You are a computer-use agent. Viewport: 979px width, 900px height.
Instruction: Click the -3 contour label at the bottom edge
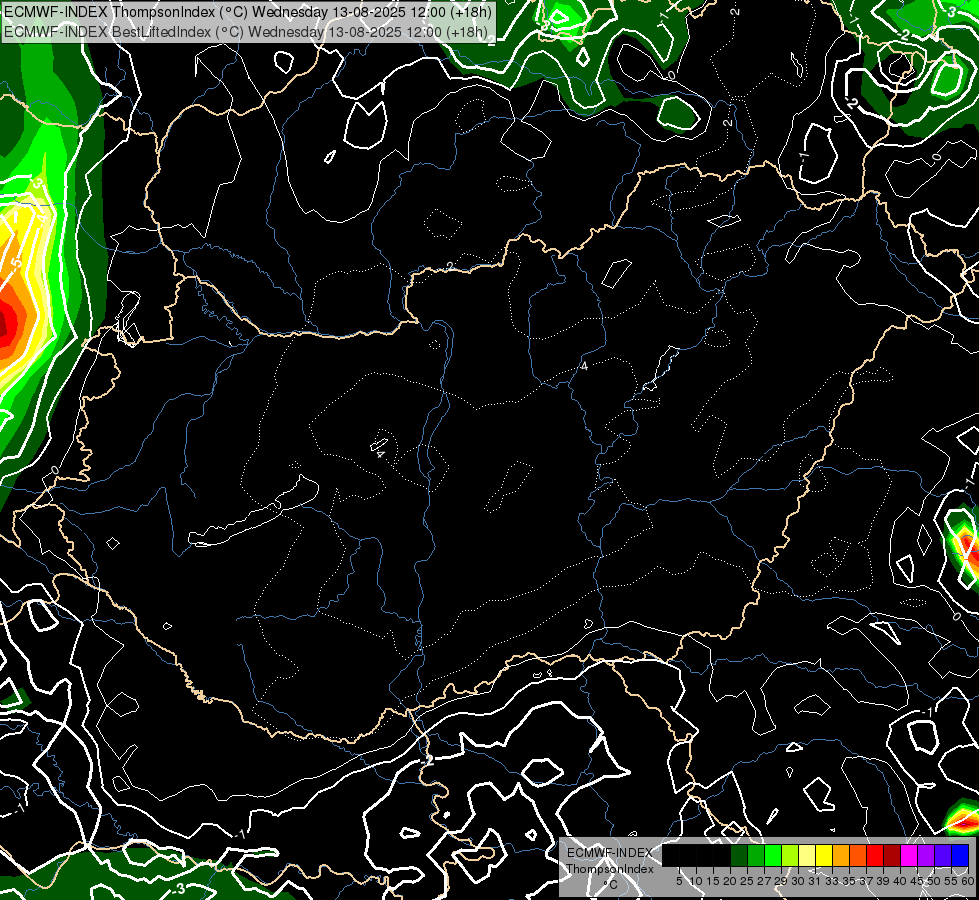tap(179, 889)
